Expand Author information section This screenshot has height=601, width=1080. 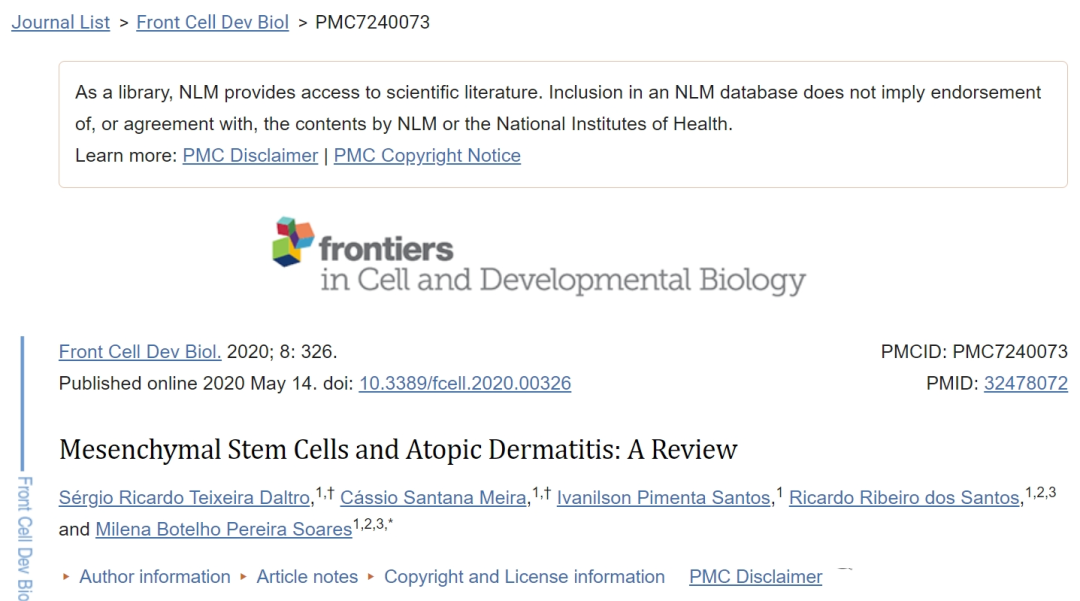pyautogui.click(x=154, y=577)
